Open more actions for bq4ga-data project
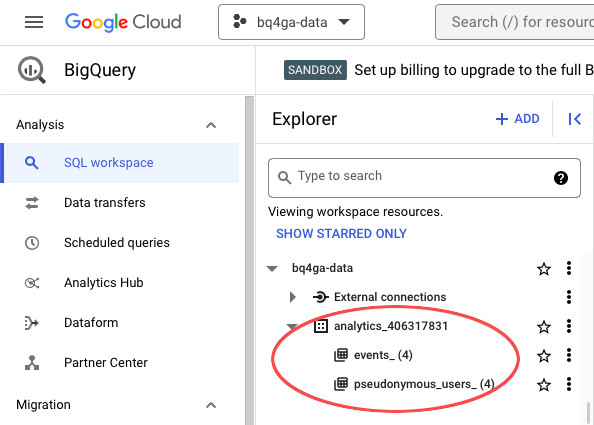 569,268
